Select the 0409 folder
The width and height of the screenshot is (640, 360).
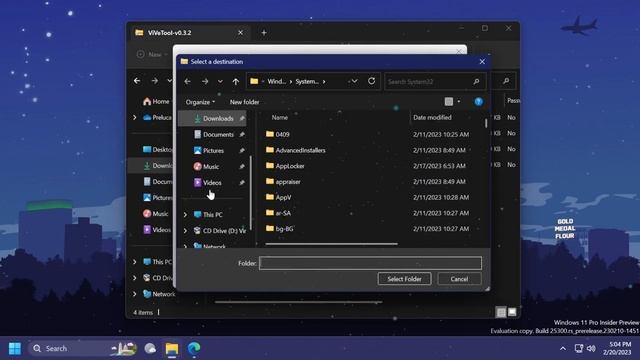coord(282,134)
